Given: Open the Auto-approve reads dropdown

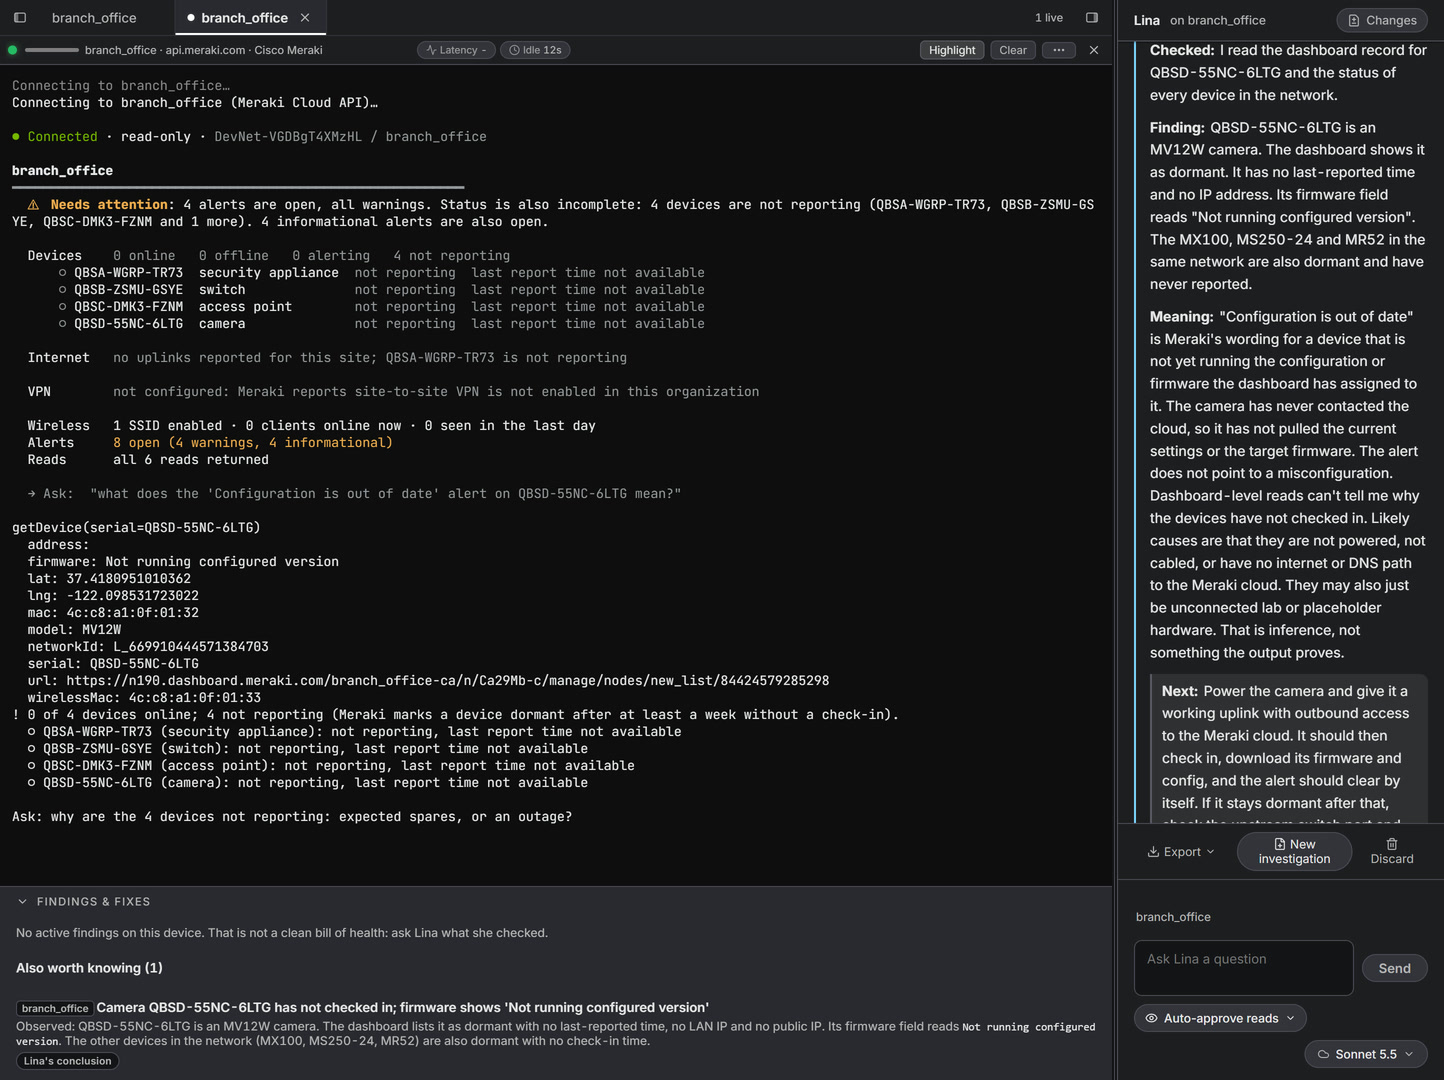Looking at the screenshot, I should pos(1220,1018).
